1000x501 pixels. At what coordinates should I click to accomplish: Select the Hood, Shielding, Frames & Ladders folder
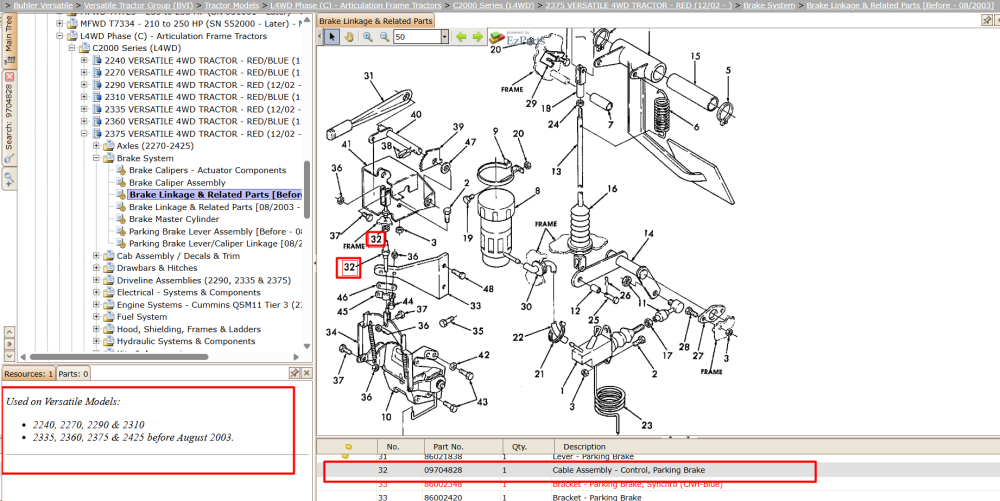(189, 330)
